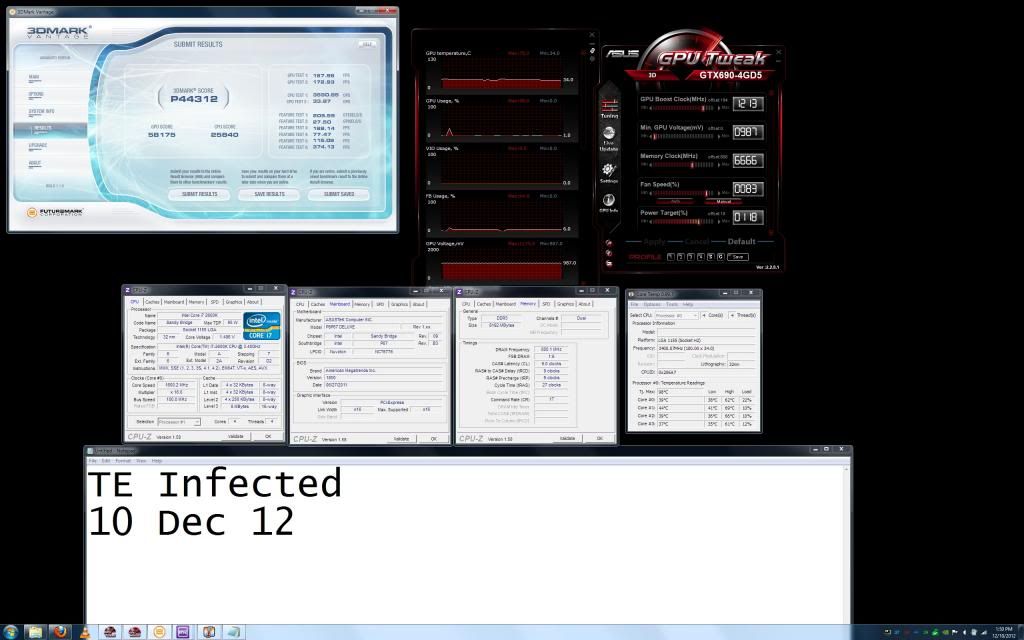Select Upgrade in 3DMark Vantage sidebar
Viewport: 1024px width, 640px height.
(38, 145)
